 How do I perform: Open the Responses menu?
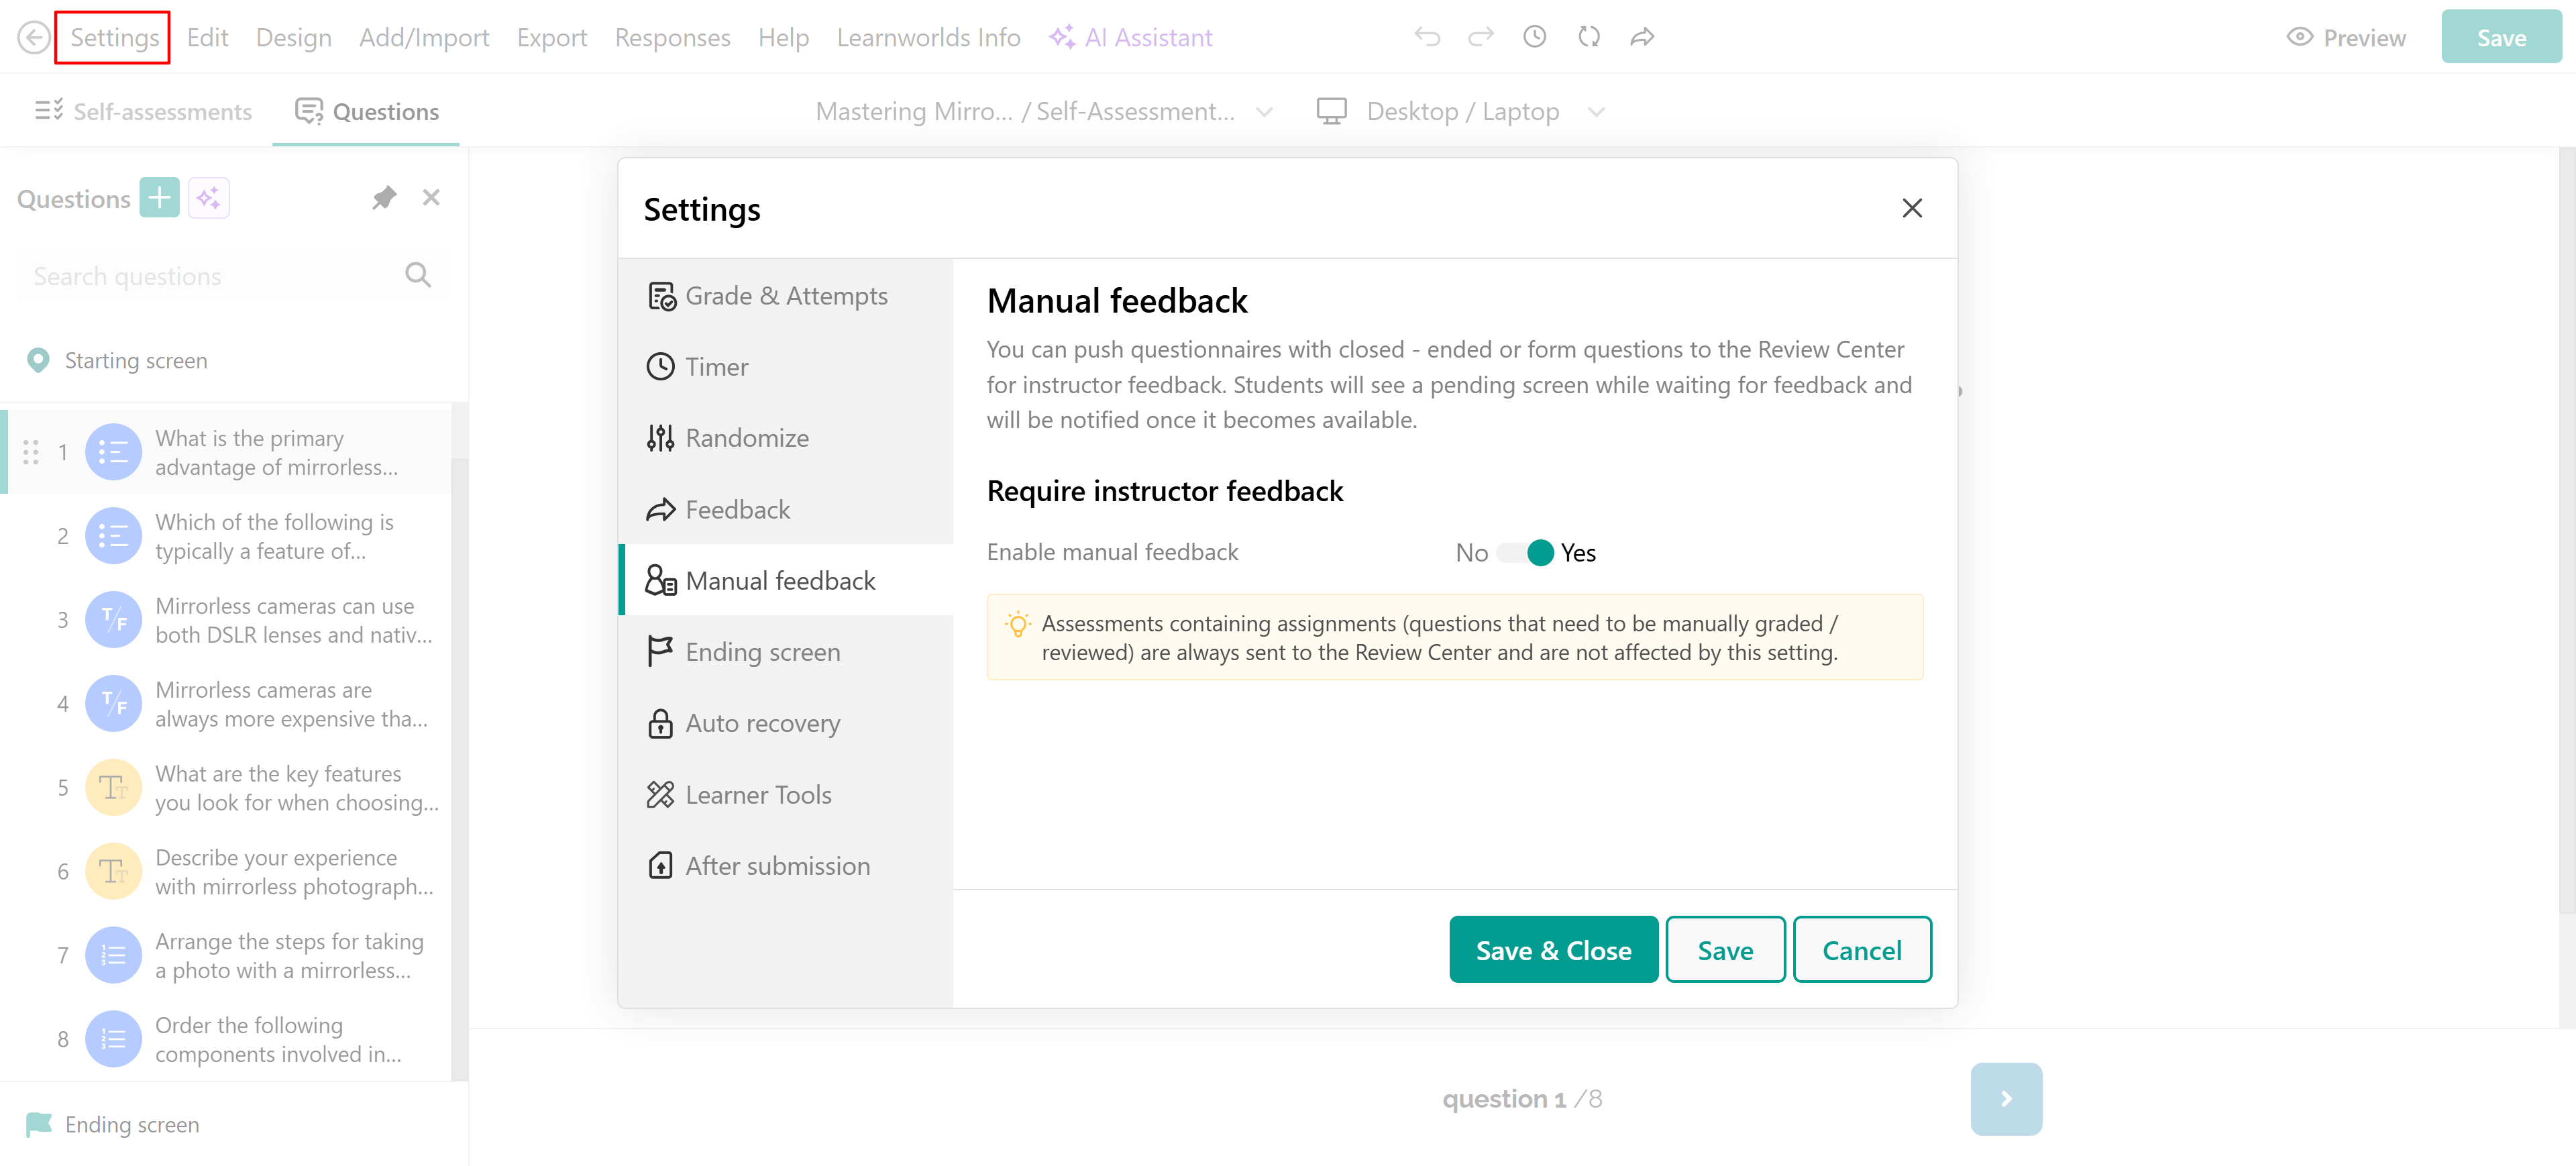(x=672, y=38)
